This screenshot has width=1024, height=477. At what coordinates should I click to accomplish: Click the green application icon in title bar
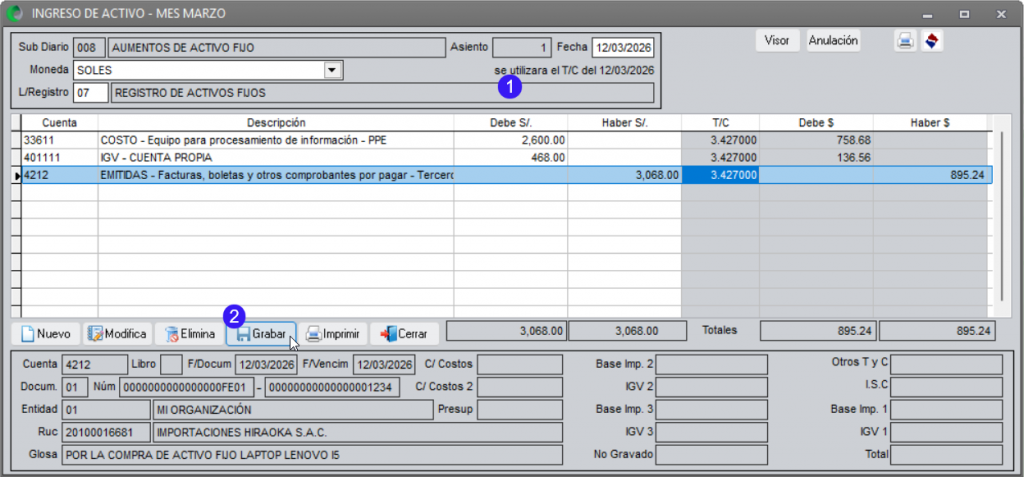pos(15,13)
